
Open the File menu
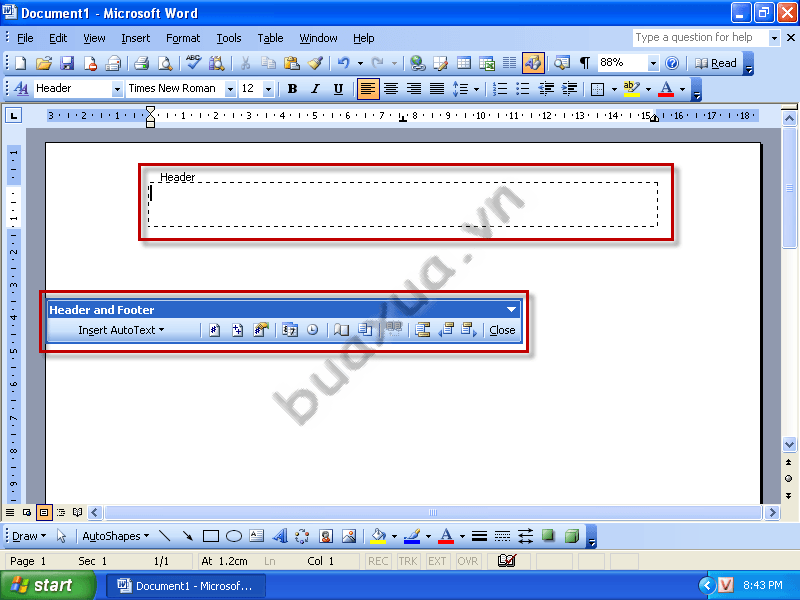coord(25,38)
